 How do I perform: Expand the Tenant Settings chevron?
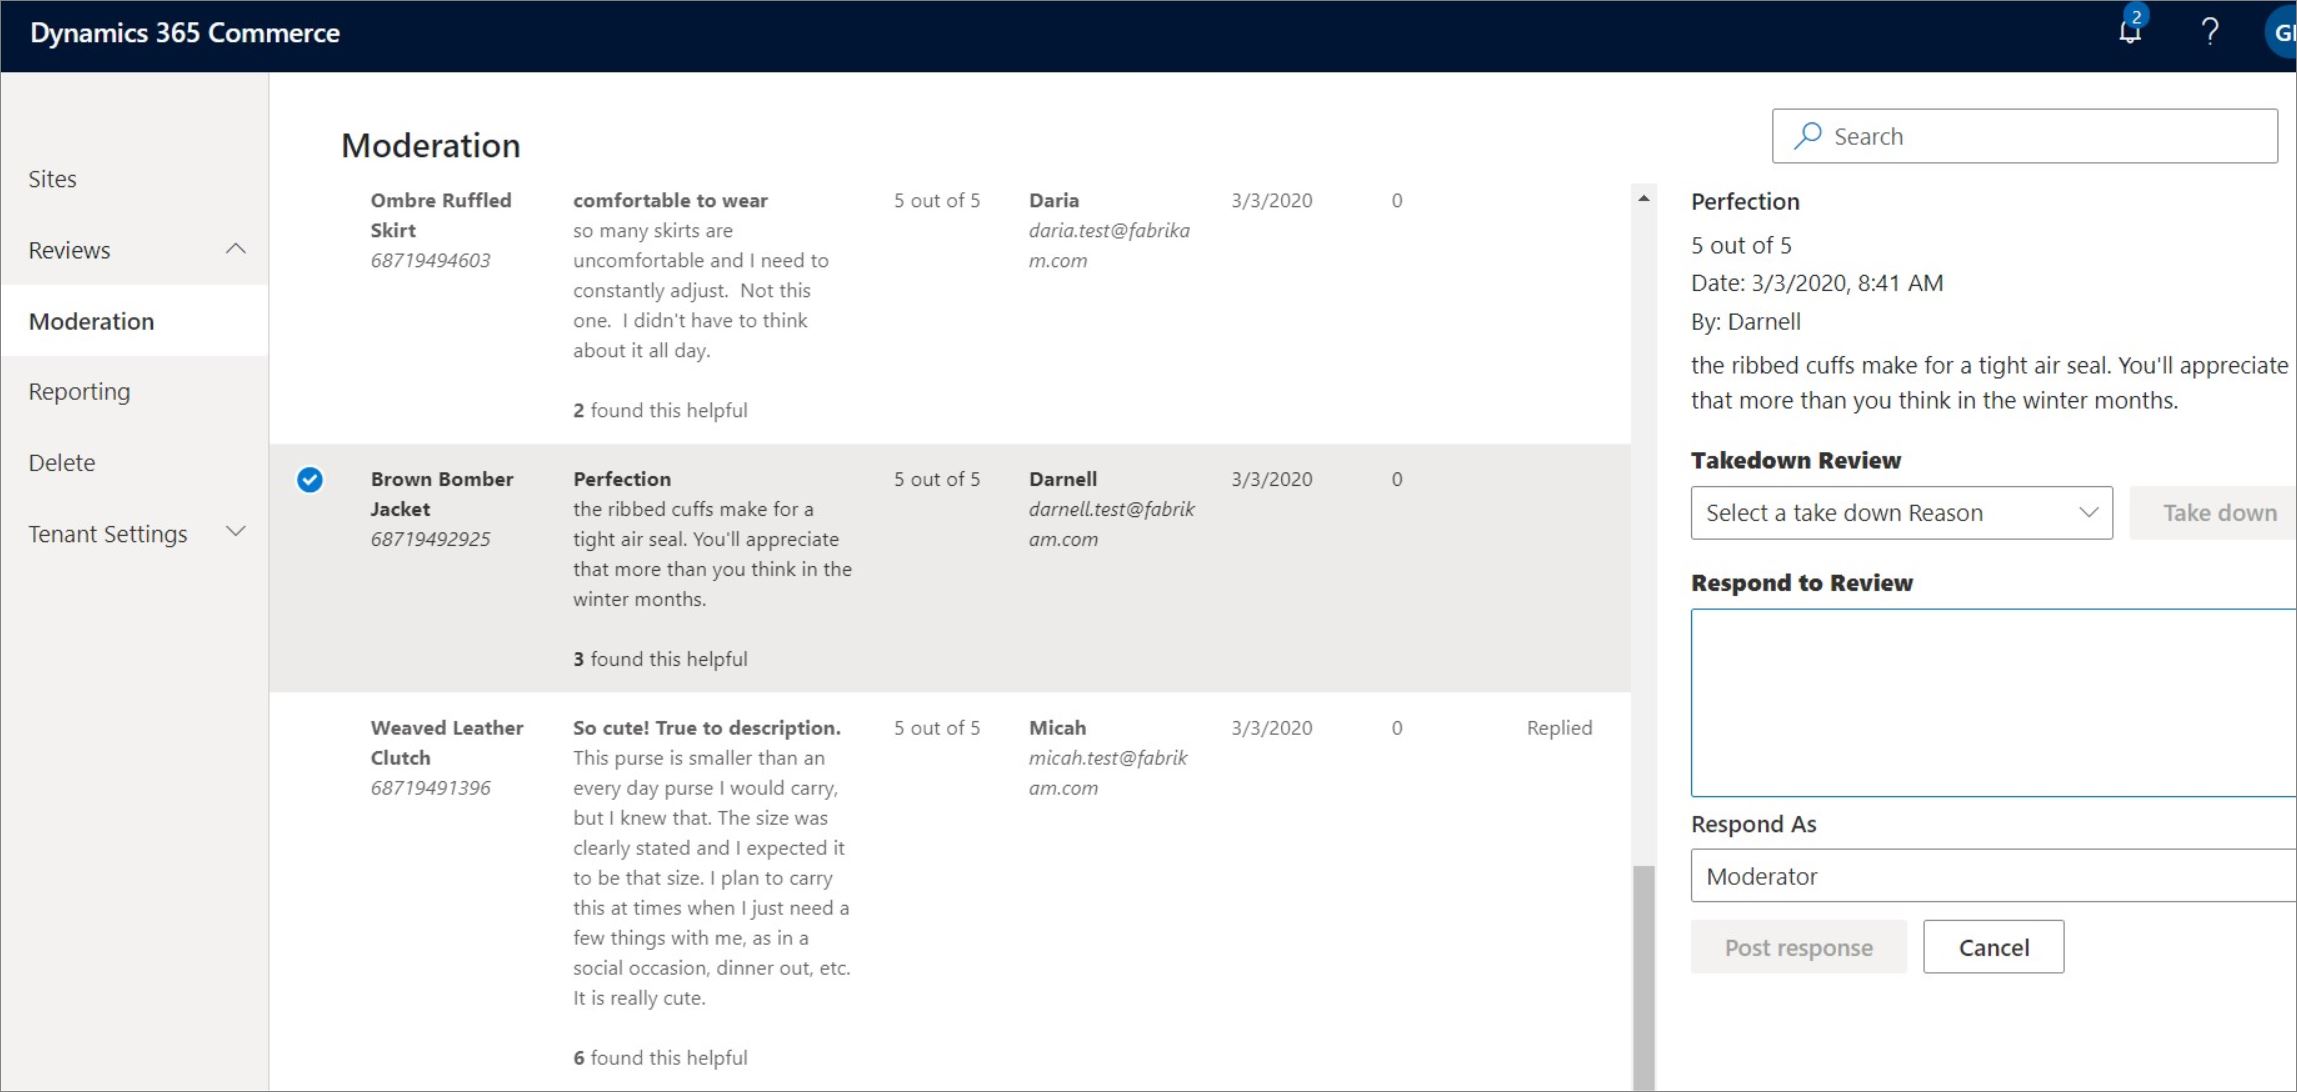236,532
